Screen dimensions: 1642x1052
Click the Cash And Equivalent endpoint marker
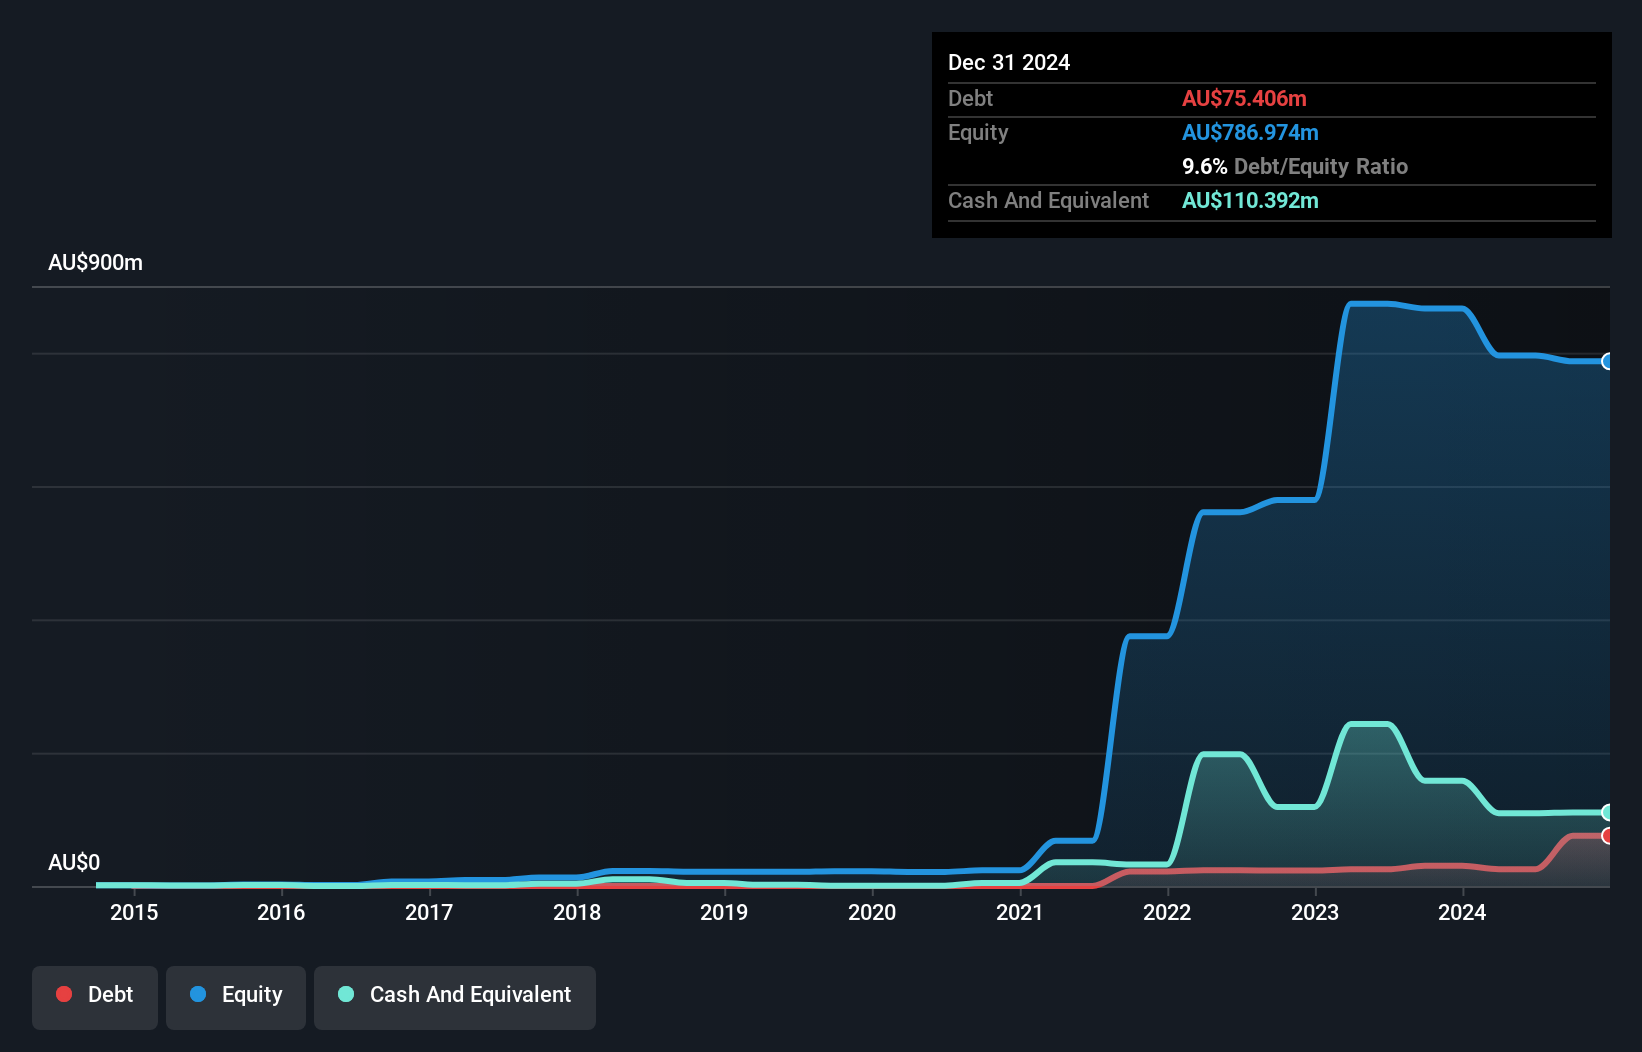tap(1607, 812)
